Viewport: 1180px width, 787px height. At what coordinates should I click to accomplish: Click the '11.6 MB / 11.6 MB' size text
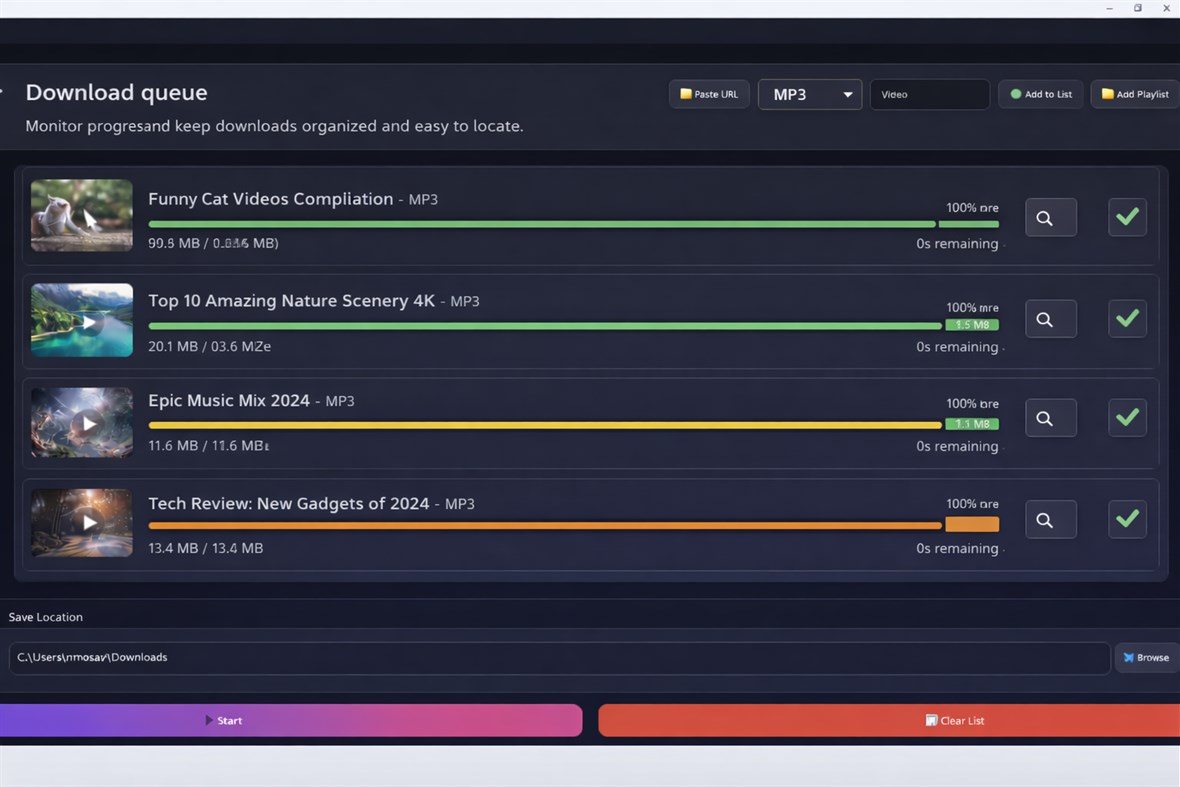point(207,446)
